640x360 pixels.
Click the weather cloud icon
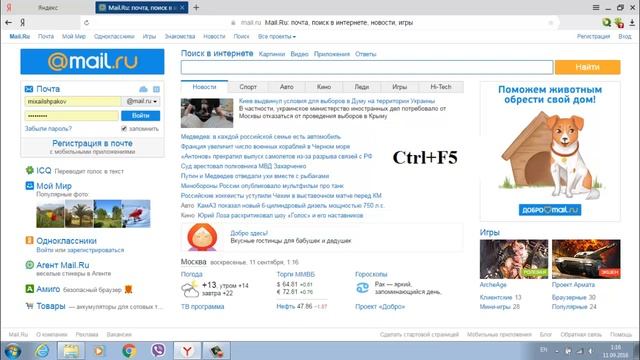click(x=190, y=289)
